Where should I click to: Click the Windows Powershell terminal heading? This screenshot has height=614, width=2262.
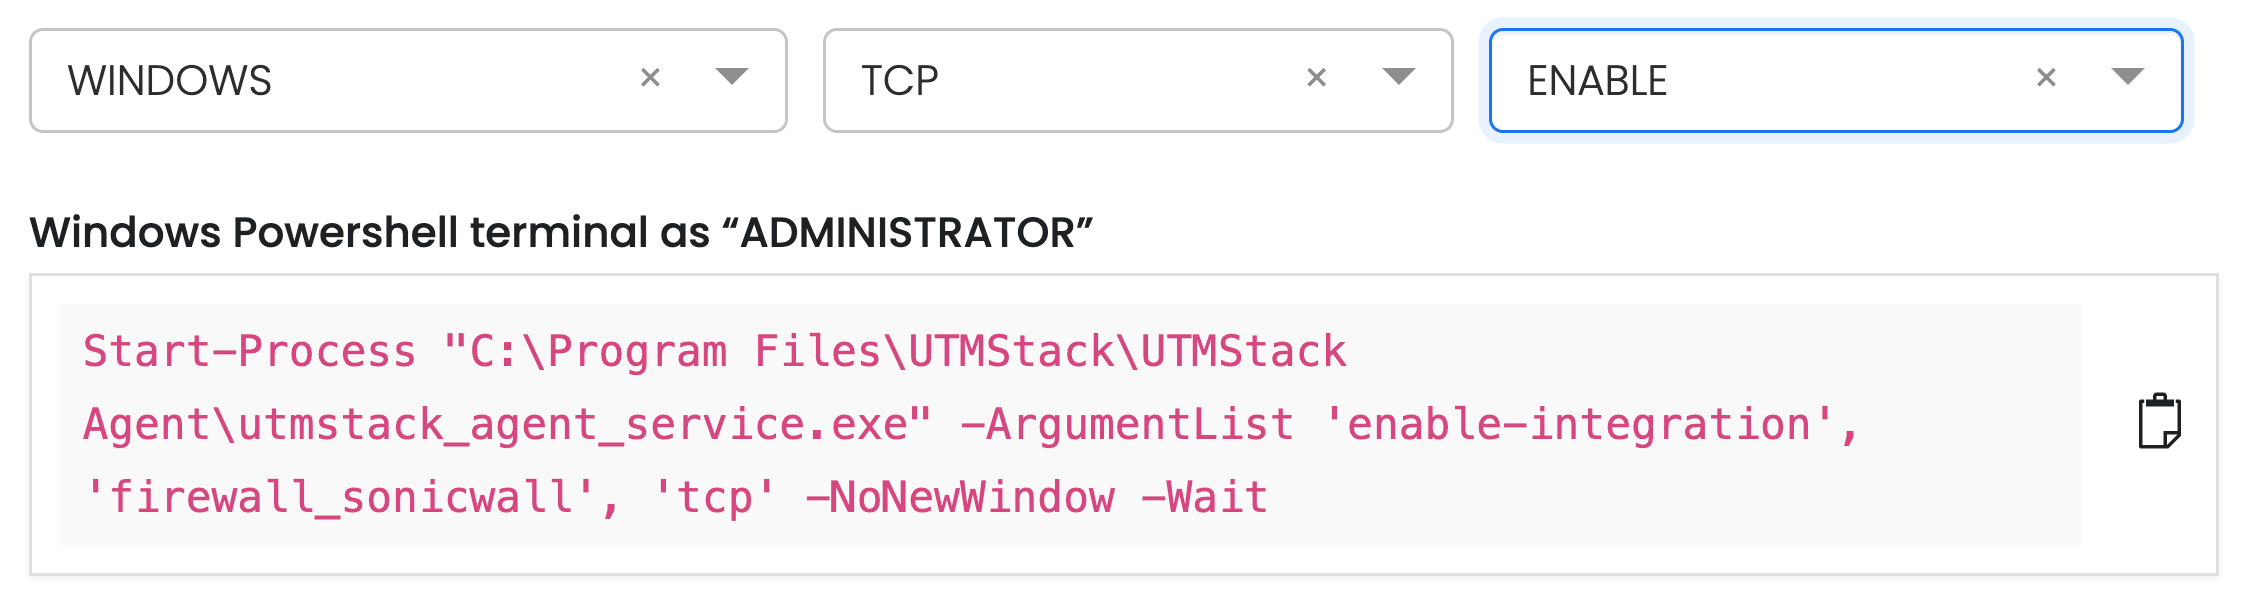(x=561, y=232)
